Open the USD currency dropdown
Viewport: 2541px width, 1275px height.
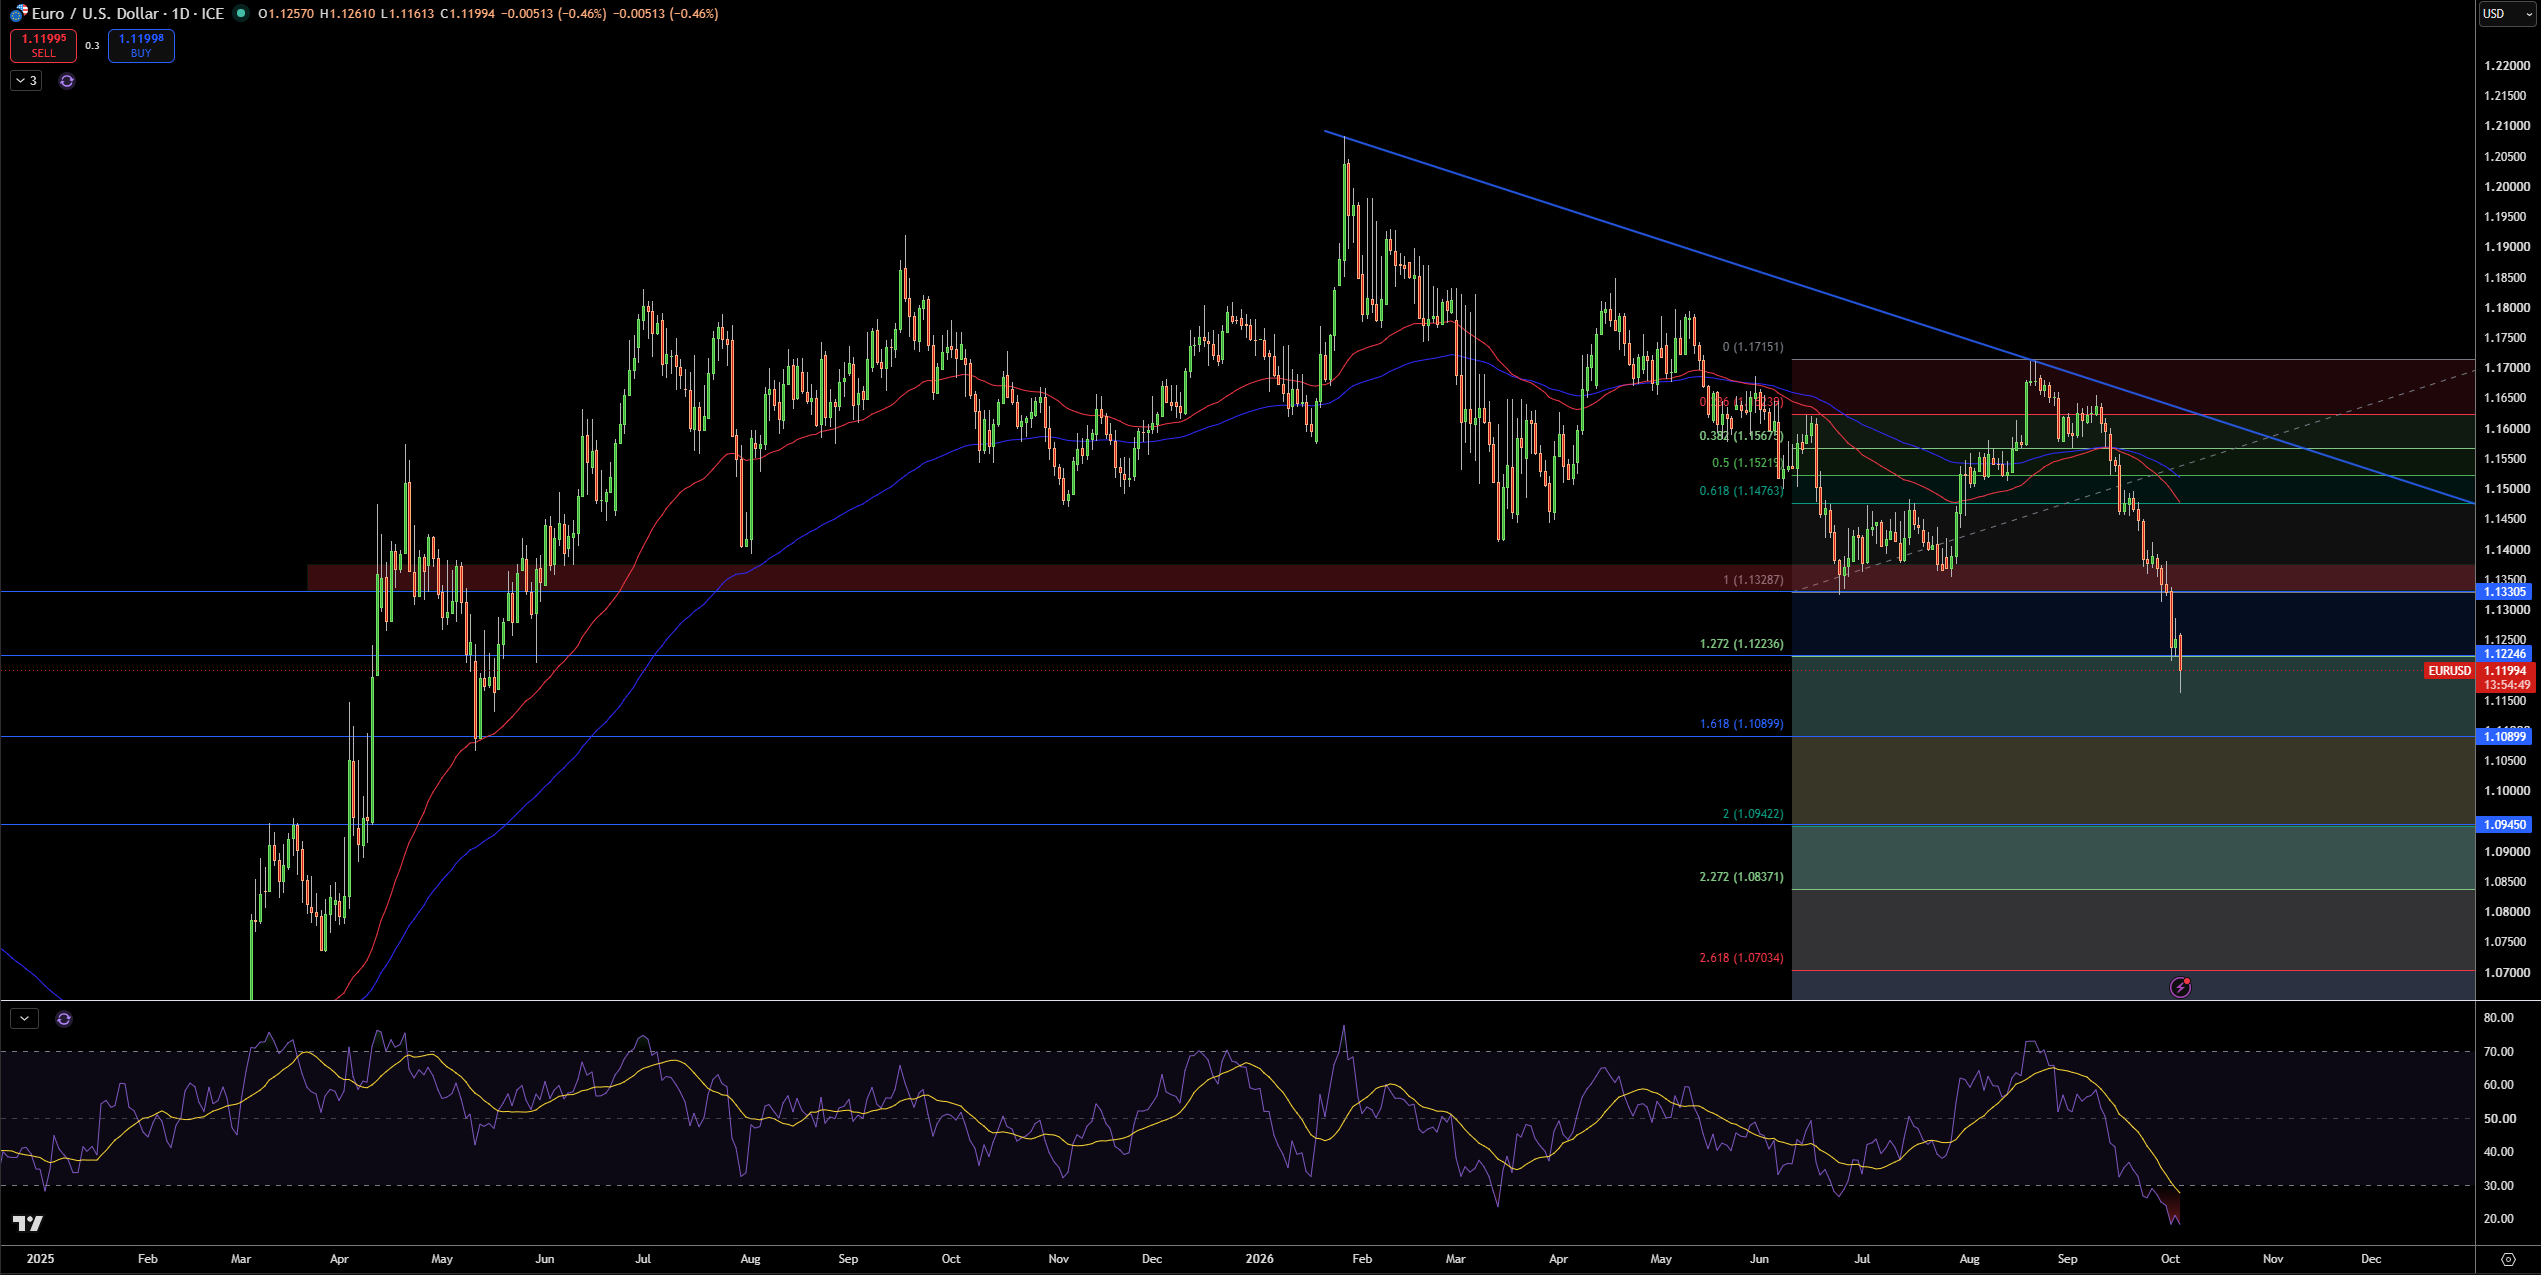pos(2508,13)
